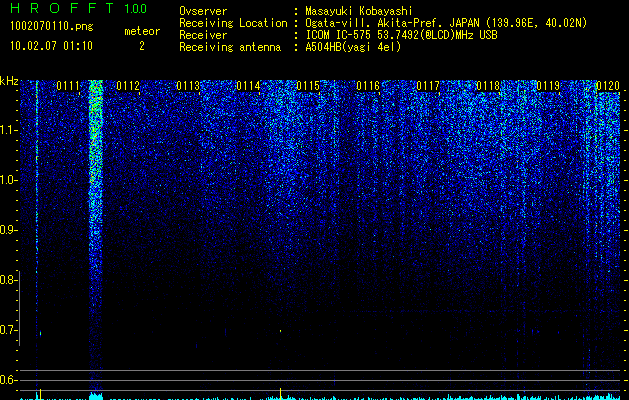
Task: Click the meteor count label
Action: pyautogui.click(x=142, y=31)
